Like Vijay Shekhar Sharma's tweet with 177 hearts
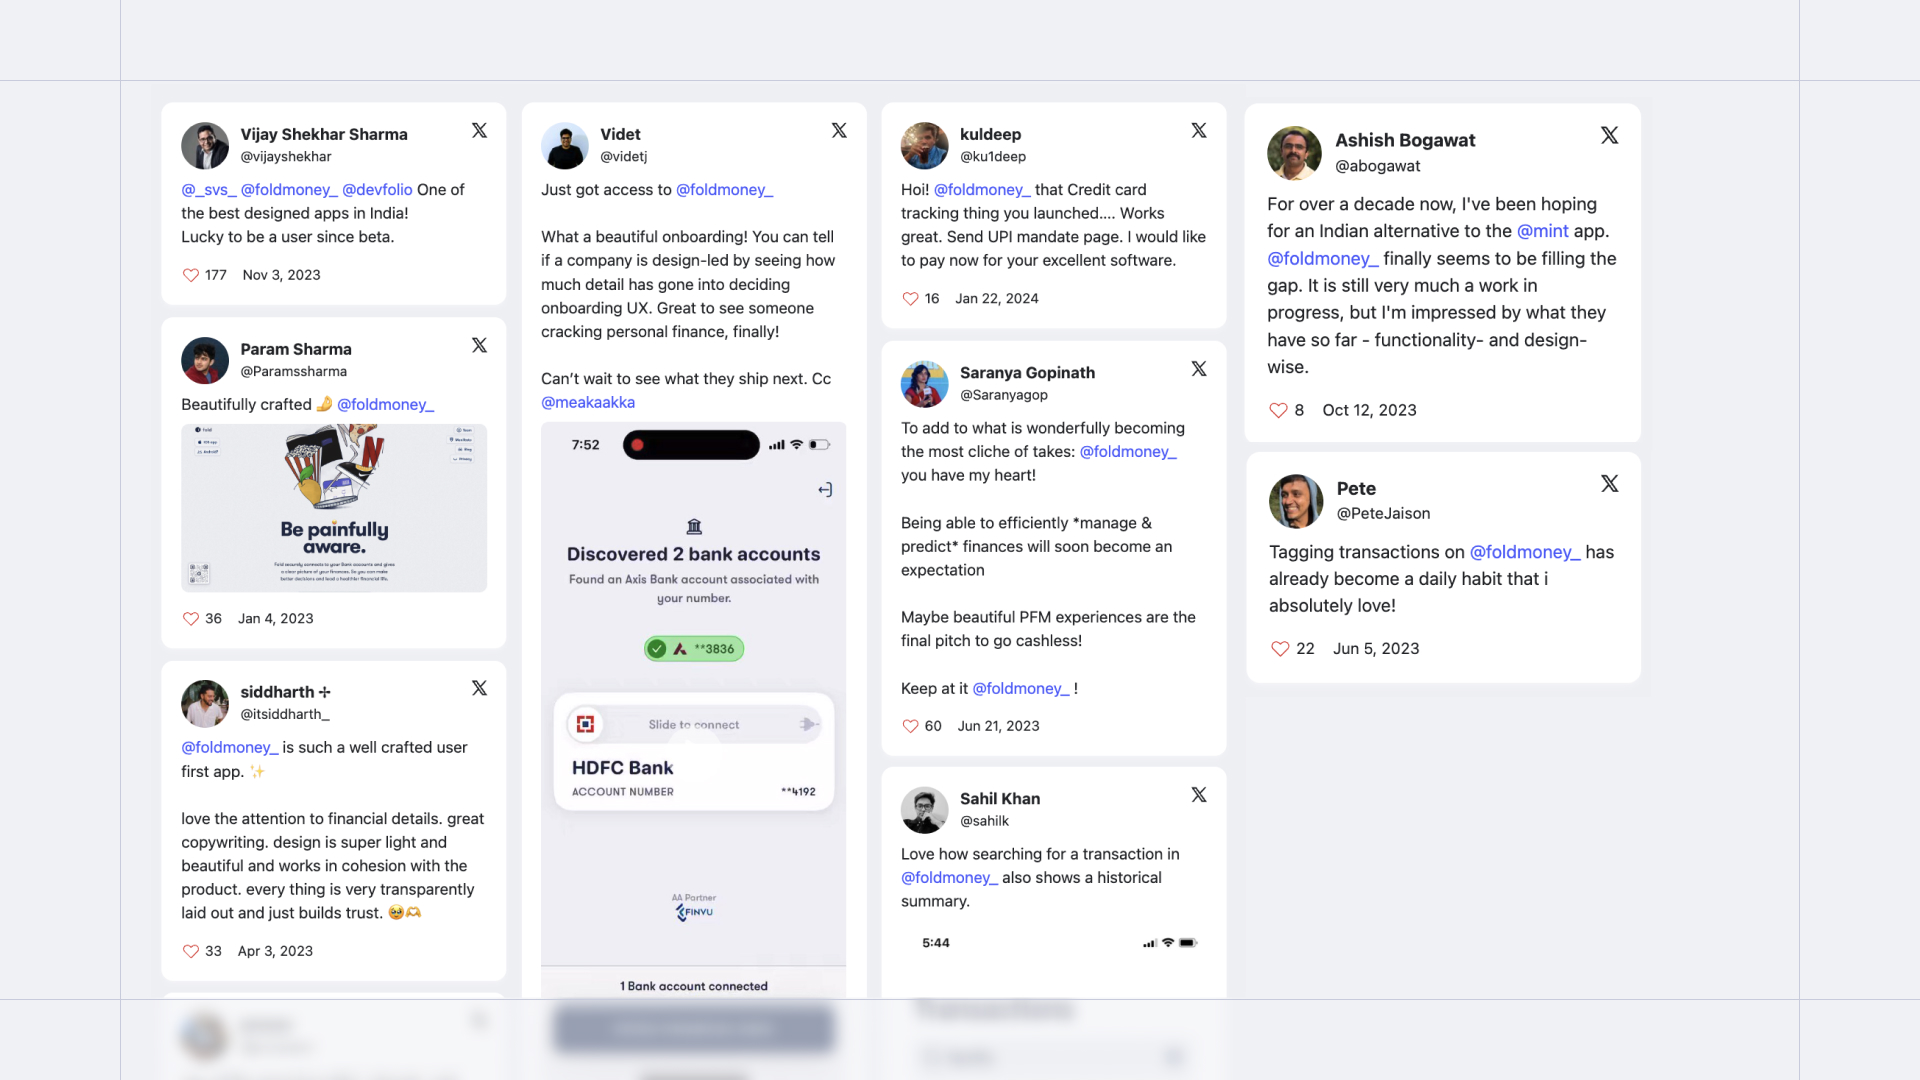1920x1080 pixels. pos(190,275)
